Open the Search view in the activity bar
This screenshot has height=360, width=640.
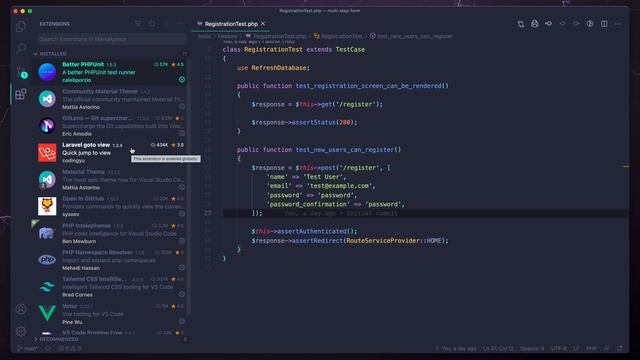coord(21,49)
